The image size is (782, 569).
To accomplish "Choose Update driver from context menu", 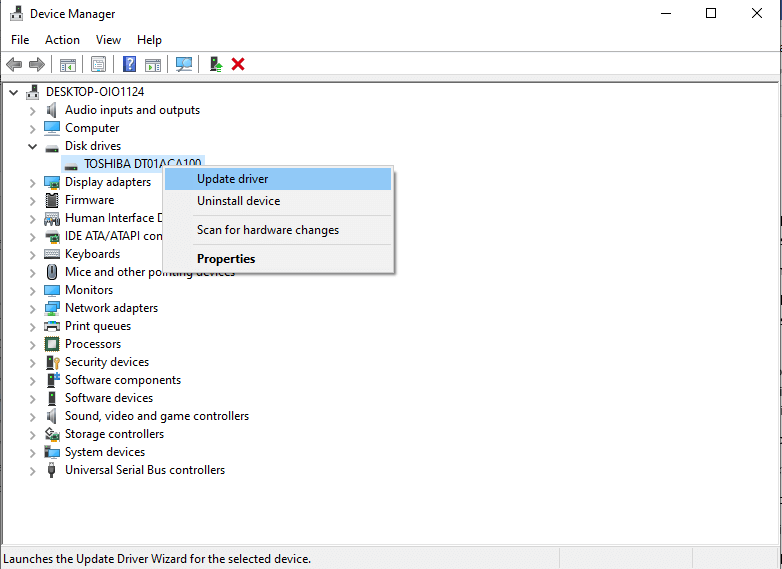I will coord(278,179).
